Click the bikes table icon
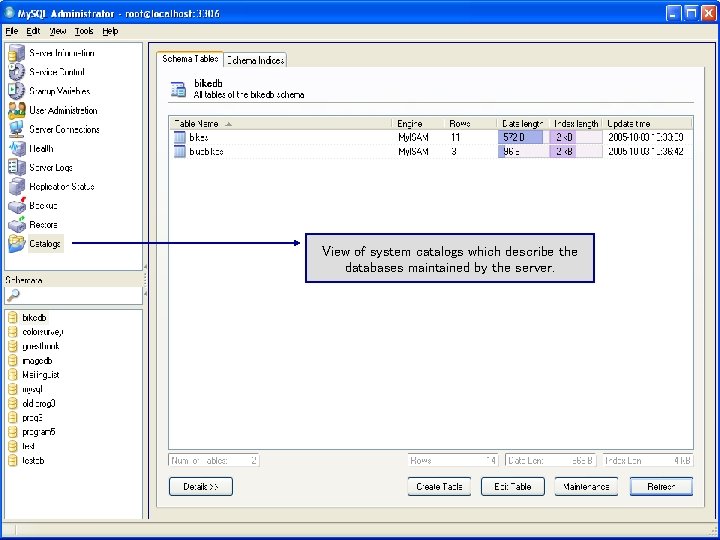The width and height of the screenshot is (720, 540). point(180,137)
